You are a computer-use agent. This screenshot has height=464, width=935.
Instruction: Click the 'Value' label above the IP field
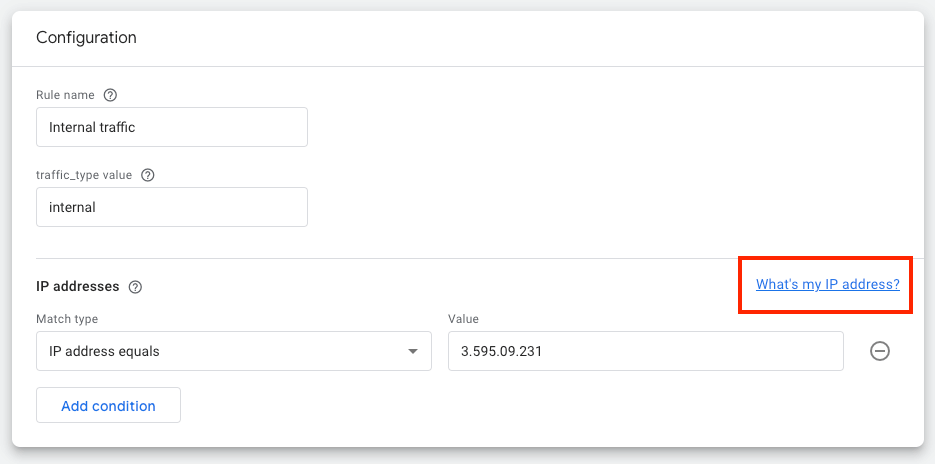pos(463,319)
